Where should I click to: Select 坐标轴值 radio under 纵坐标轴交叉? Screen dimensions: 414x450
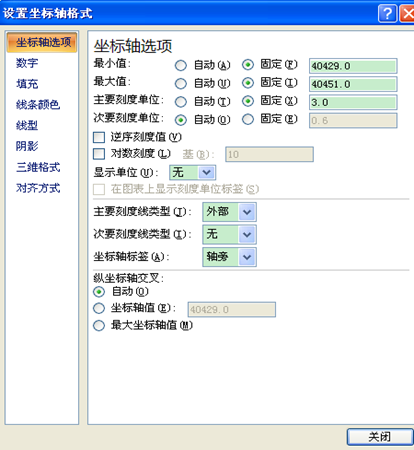(99, 308)
